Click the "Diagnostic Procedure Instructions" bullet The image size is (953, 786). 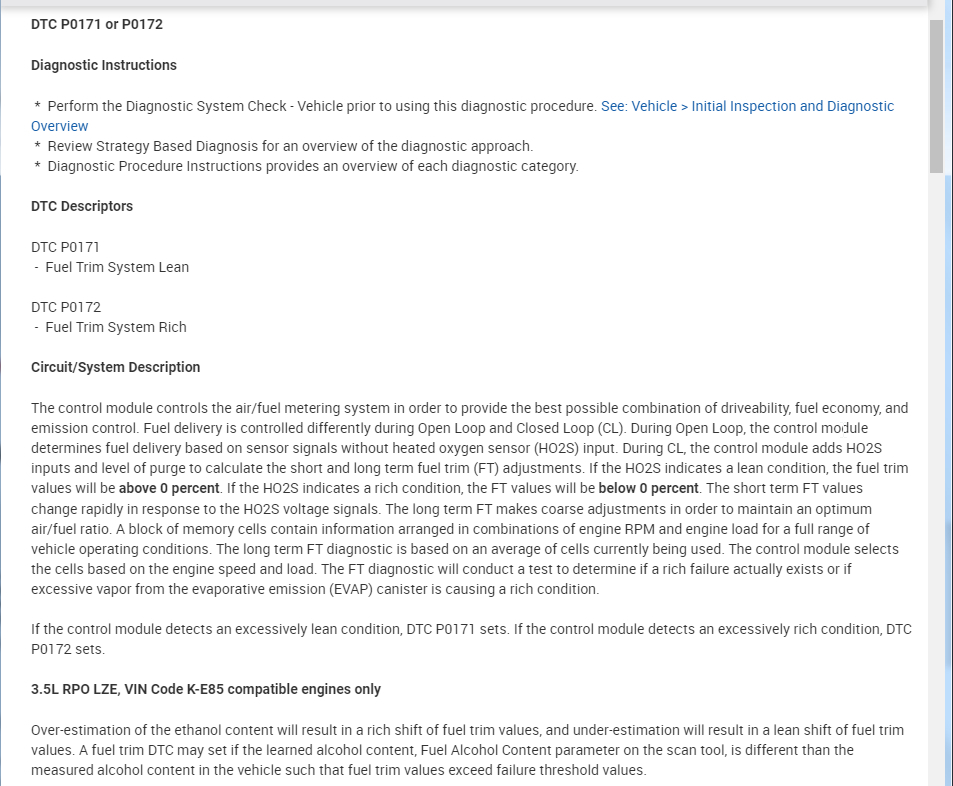[312, 166]
